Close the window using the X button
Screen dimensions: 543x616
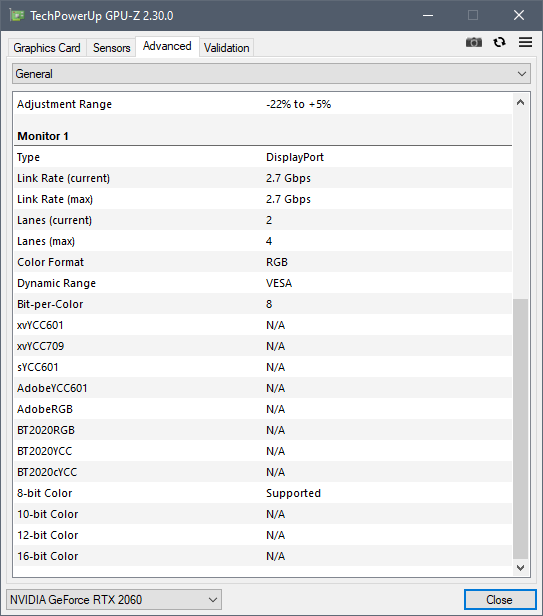click(x=519, y=16)
